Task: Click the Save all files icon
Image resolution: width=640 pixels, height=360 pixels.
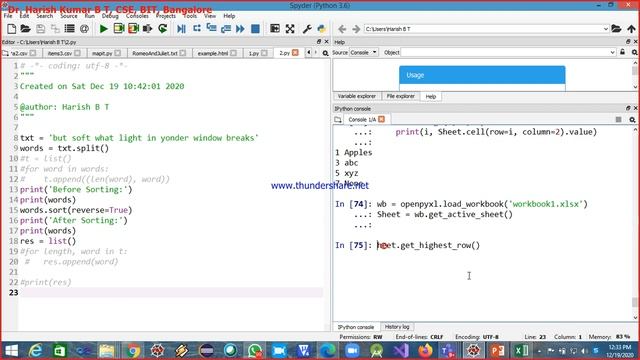Action: [x=55, y=29]
